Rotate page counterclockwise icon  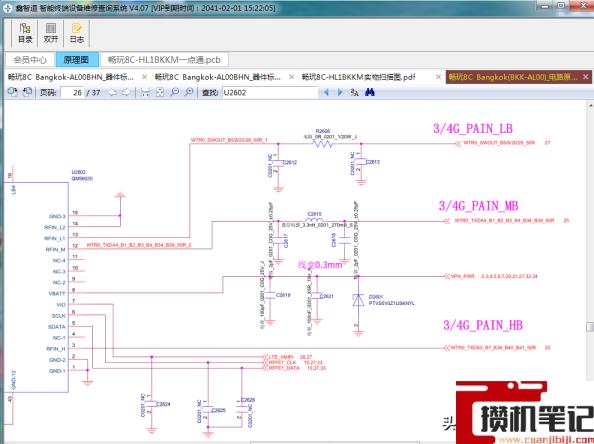[13, 92]
